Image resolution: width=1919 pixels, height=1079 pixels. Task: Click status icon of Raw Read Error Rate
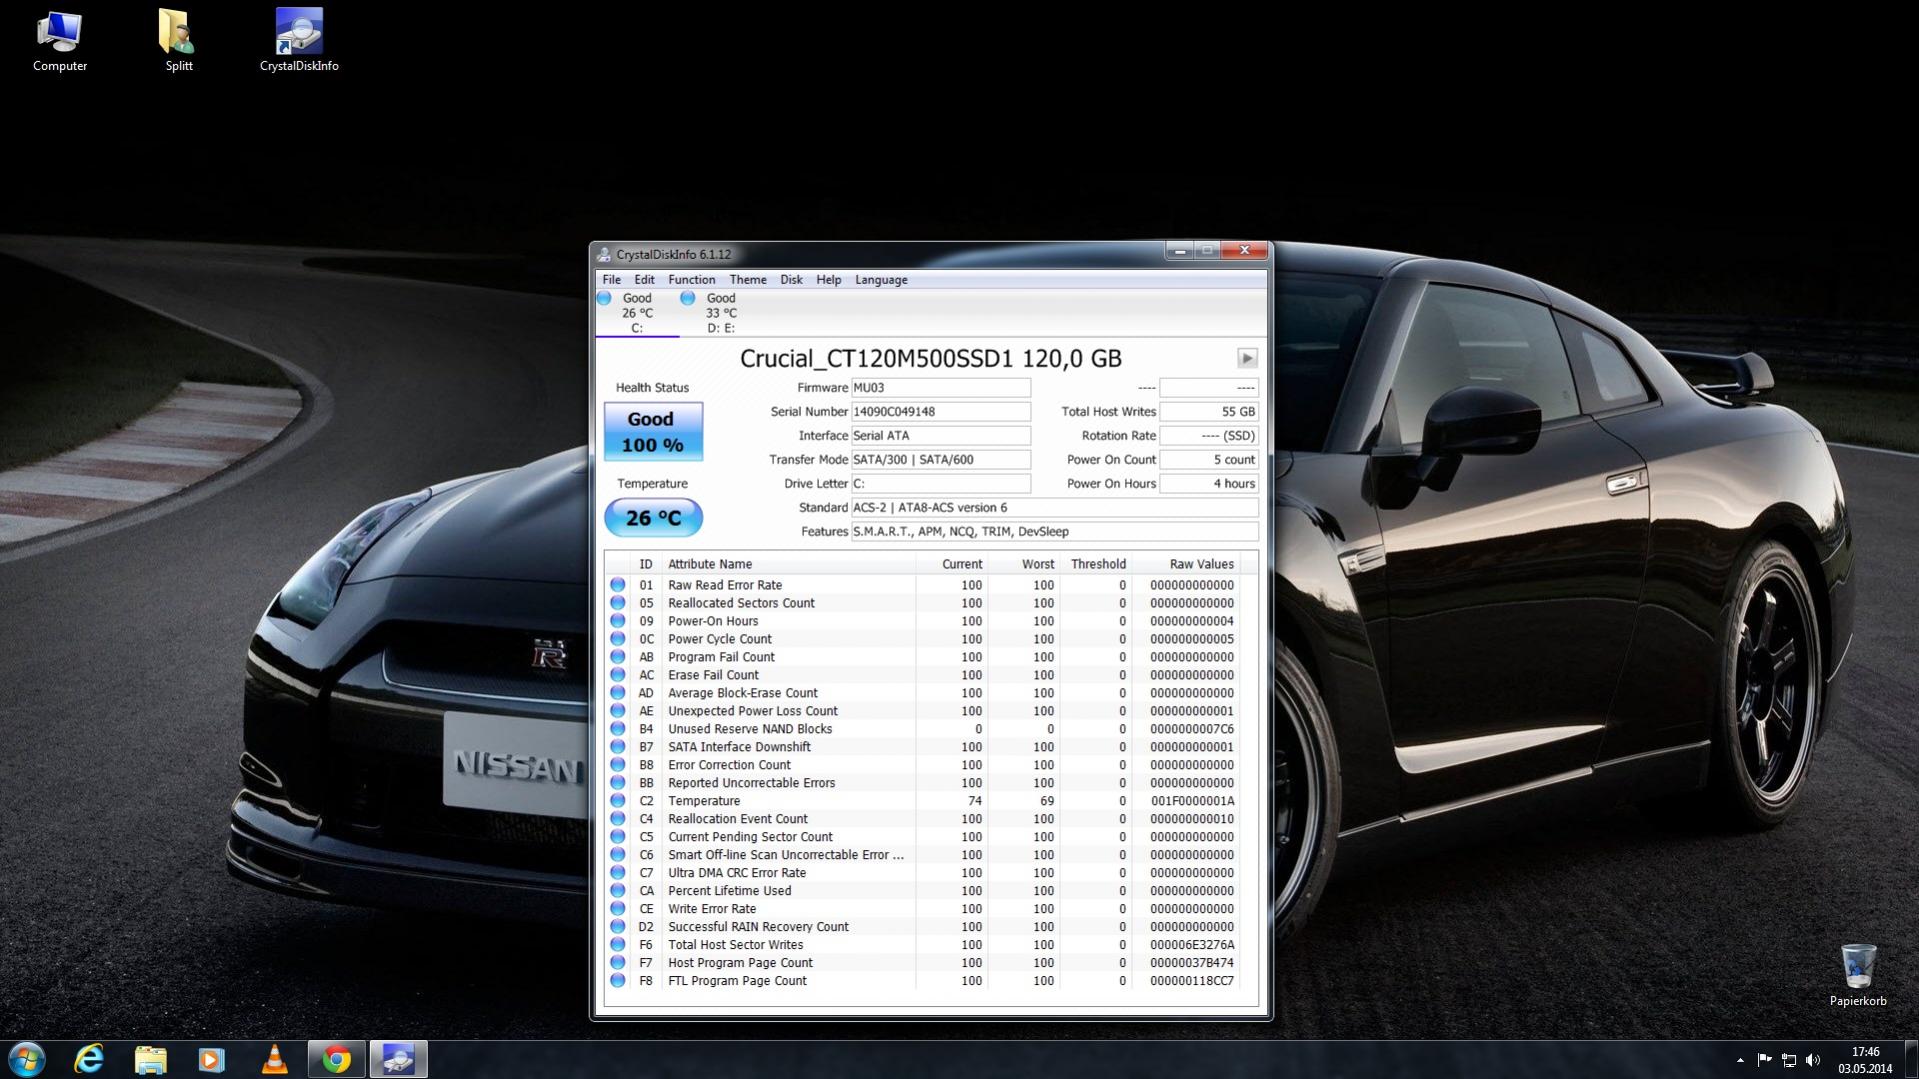click(x=618, y=585)
